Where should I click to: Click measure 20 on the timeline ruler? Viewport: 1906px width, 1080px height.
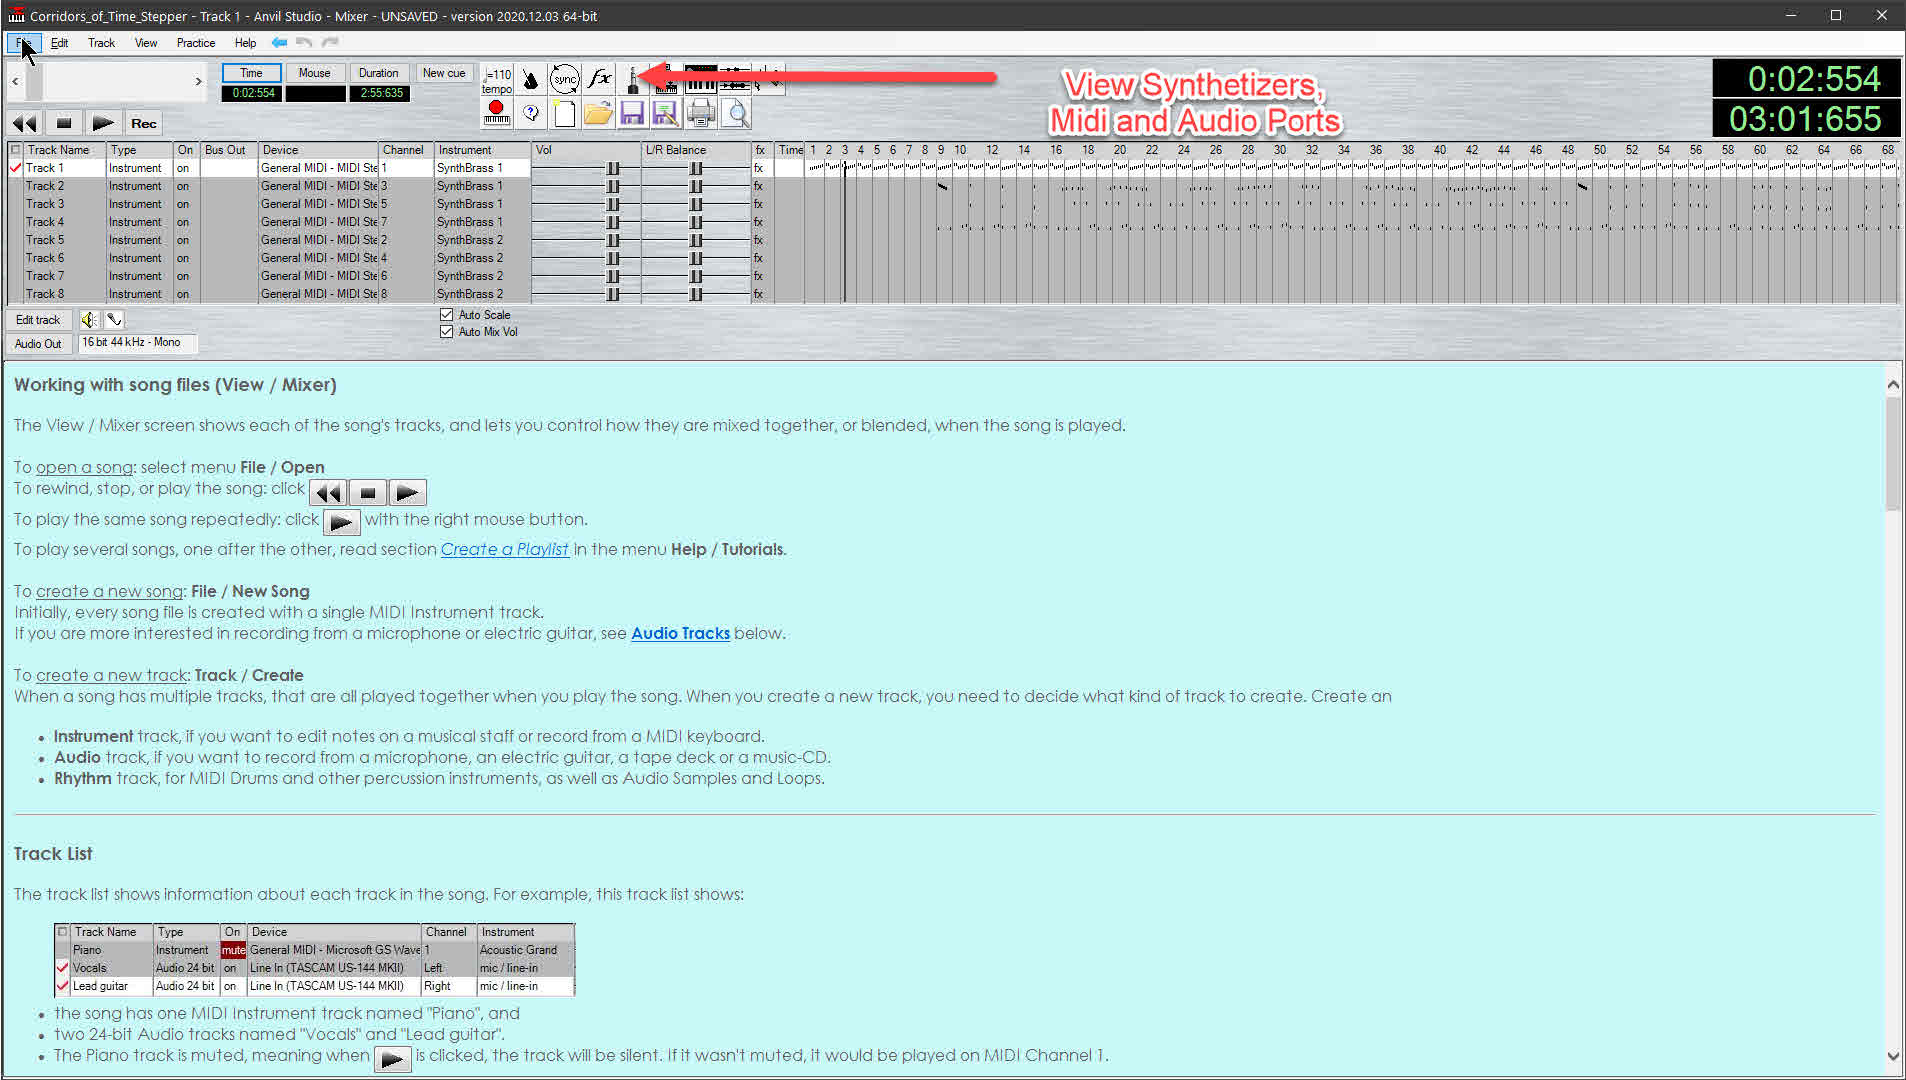pos(1120,150)
